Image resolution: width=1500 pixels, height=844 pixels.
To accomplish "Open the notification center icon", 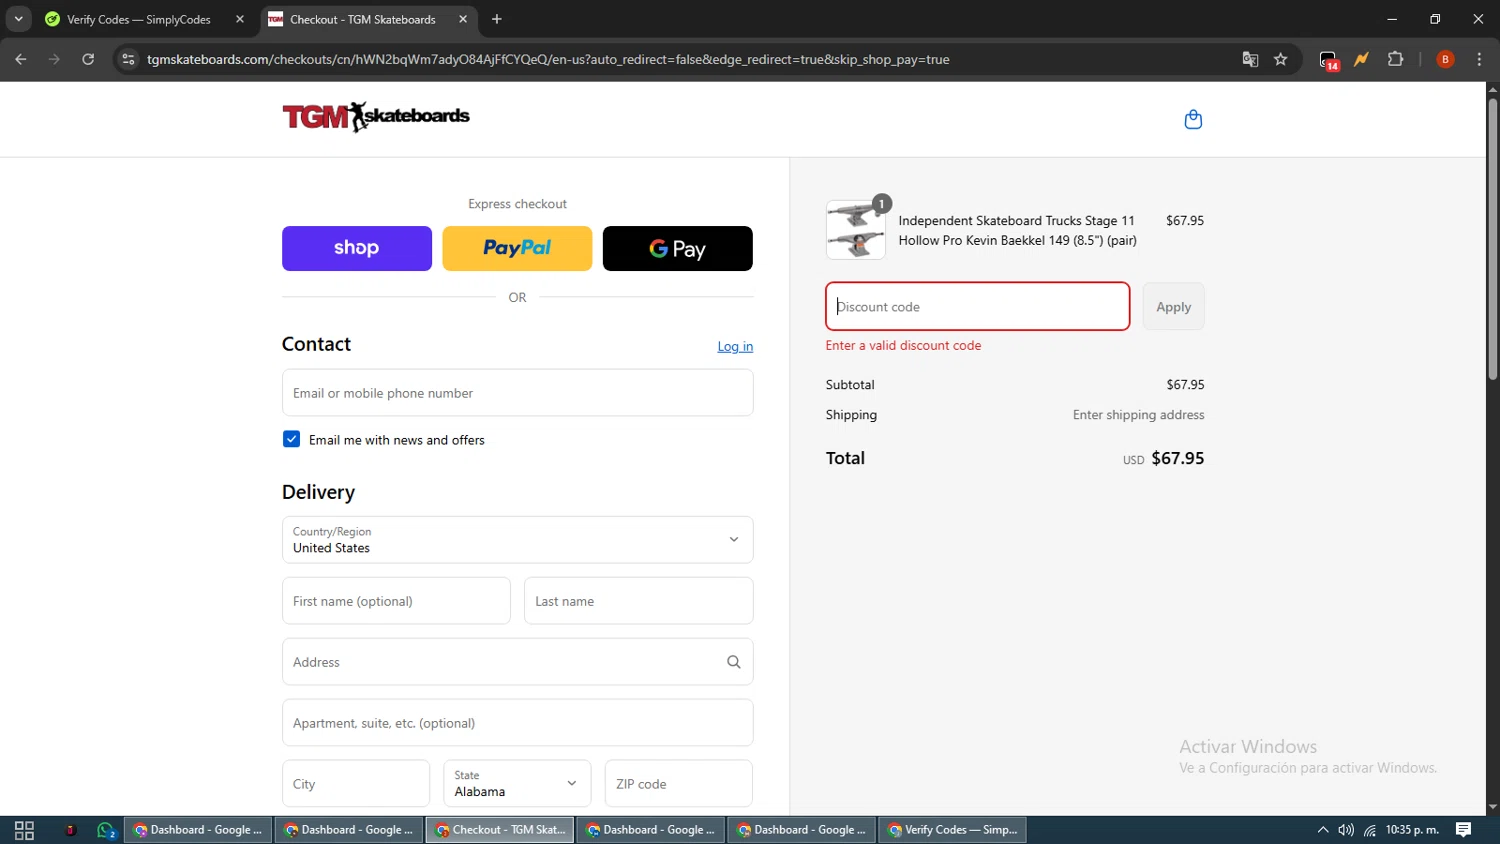I will point(1464,830).
